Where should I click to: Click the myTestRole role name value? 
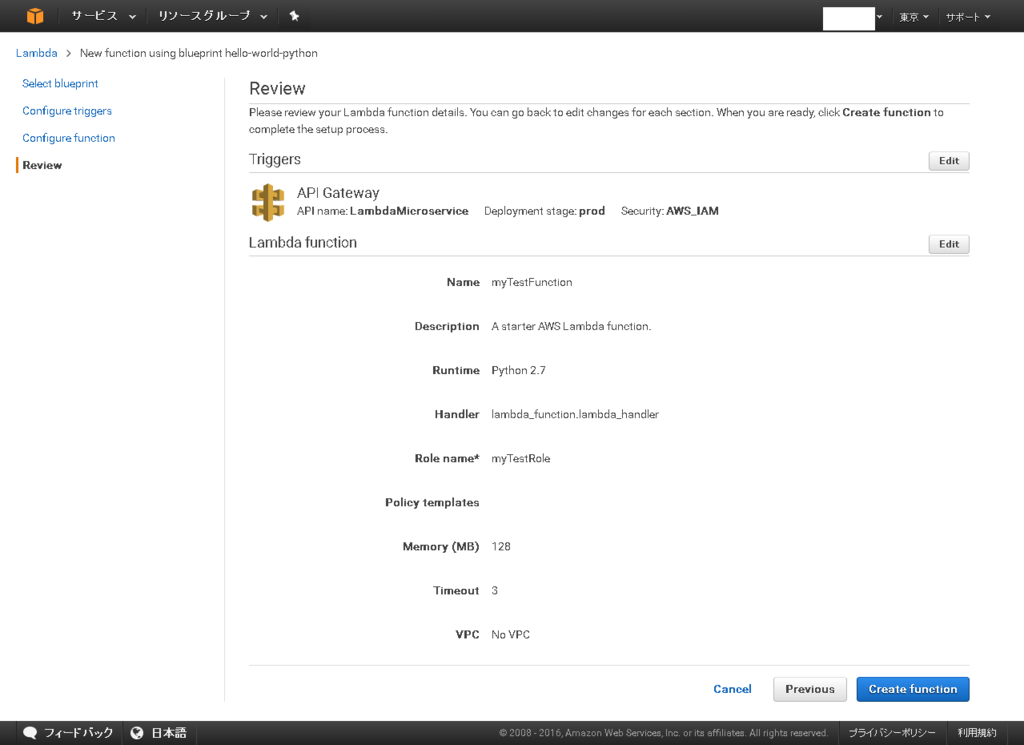tap(520, 458)
